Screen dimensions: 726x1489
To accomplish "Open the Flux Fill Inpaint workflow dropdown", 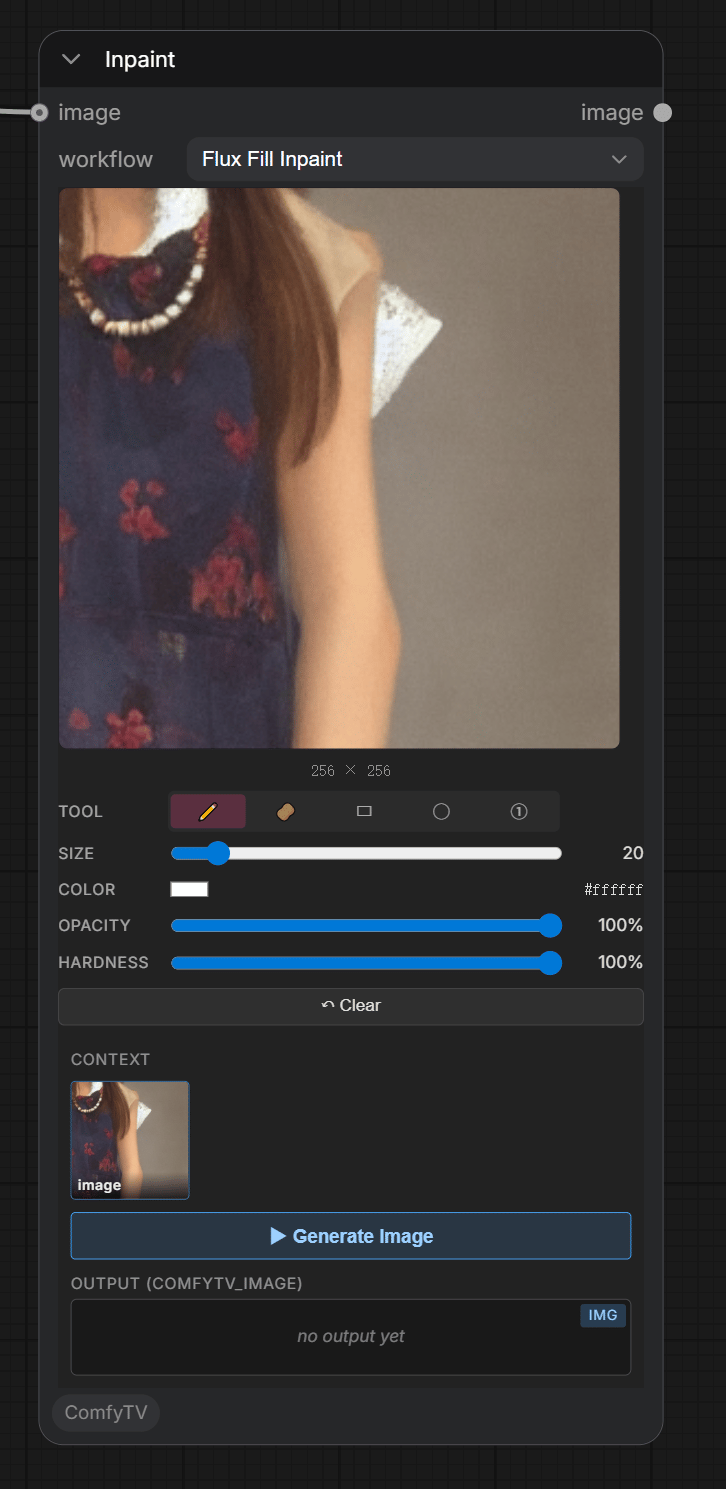I will tap(415, 159).
